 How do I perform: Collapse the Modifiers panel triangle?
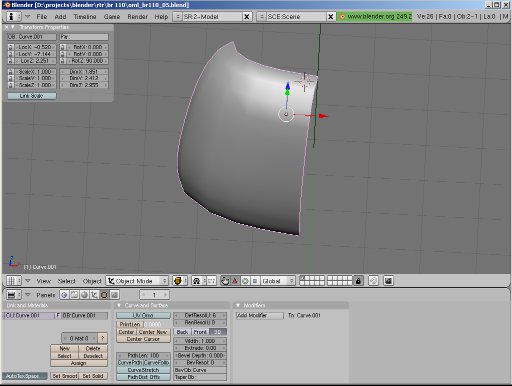[238, 305]
